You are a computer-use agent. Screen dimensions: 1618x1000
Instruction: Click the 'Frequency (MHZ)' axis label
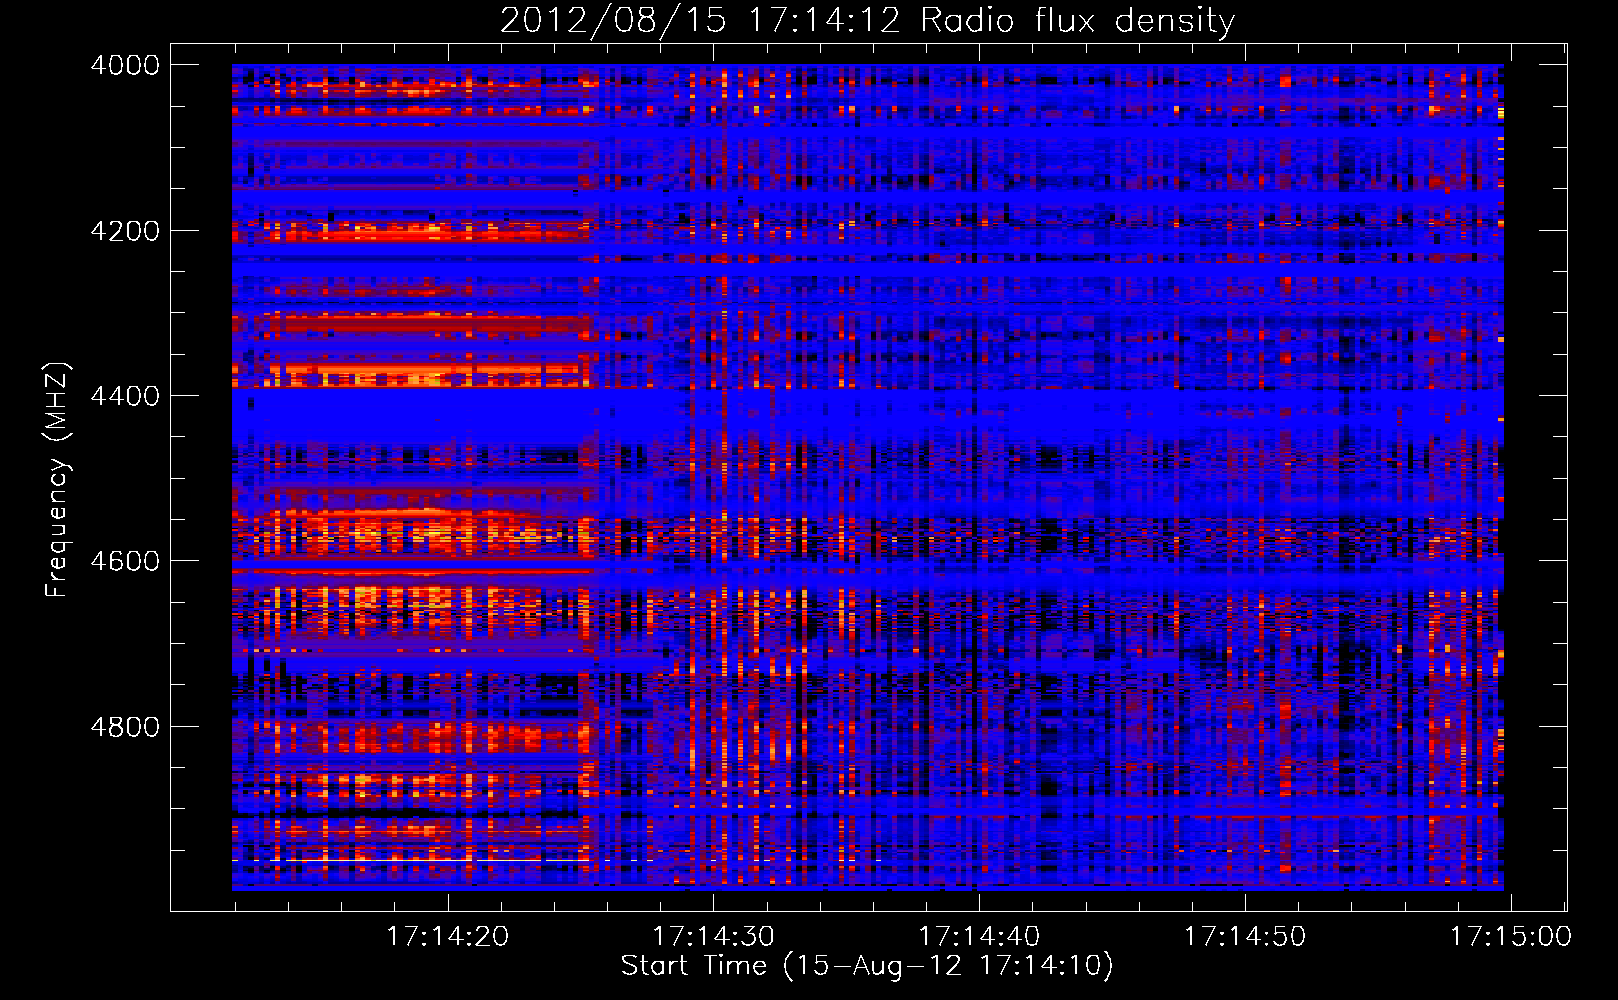pyautogui.click(x=58, y=479)
